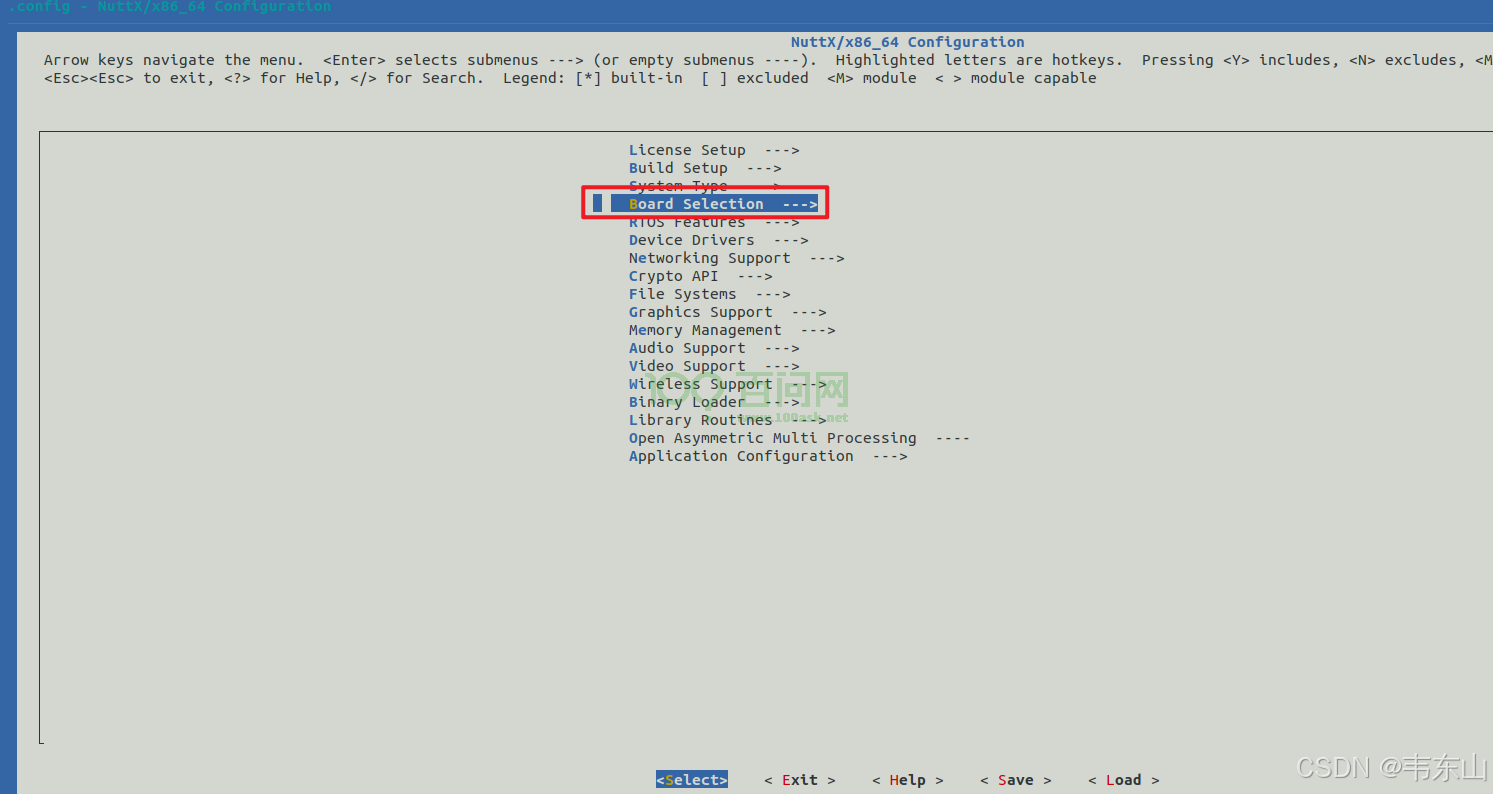Image resolution: width=1493 pixels, height=794 pixels.
Task: Open the Graphics Support submenu
Action: click(x=727, y=312)
